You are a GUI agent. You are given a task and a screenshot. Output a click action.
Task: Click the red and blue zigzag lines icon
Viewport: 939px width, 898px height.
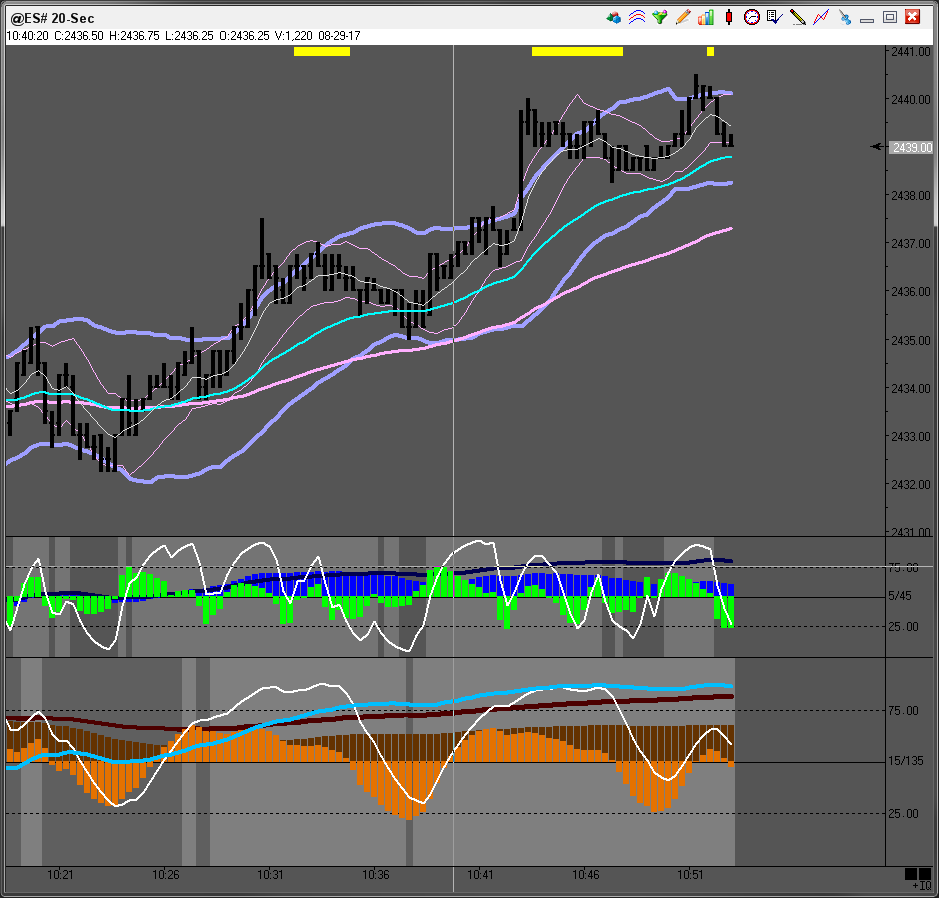pyautogui.click(x=820, y=17)
